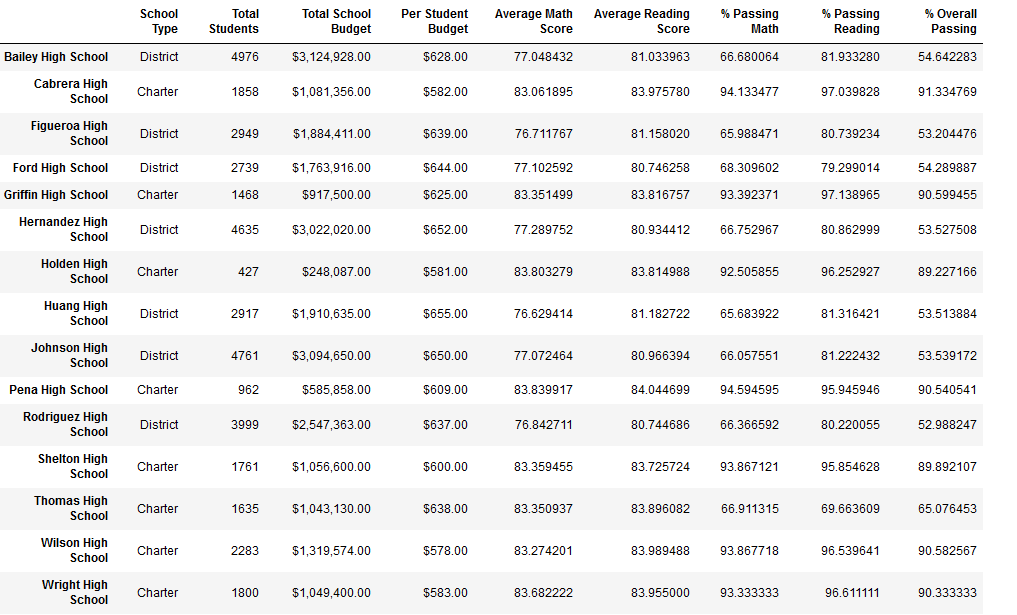Select the % Overall Passing header
Screen dimensions: 1017x615
tap(950, 21)
